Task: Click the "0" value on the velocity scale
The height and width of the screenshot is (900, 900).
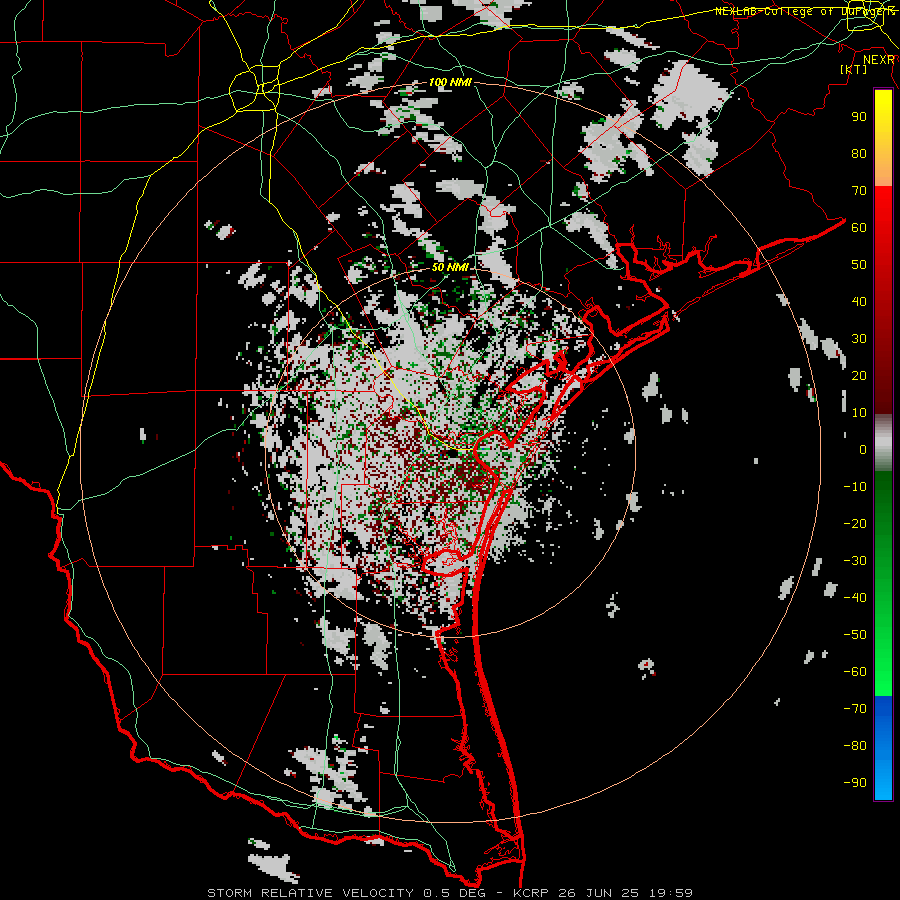Action: click(863, 449)
